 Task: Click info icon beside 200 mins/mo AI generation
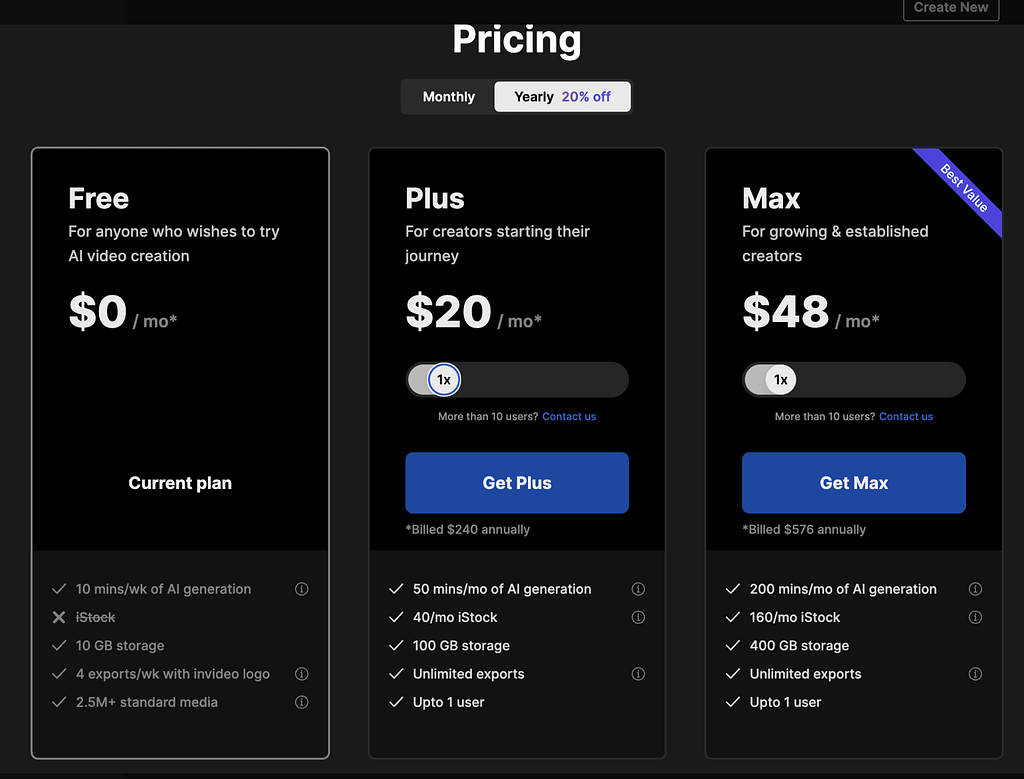pyautogui.click(x=976, y=590)
